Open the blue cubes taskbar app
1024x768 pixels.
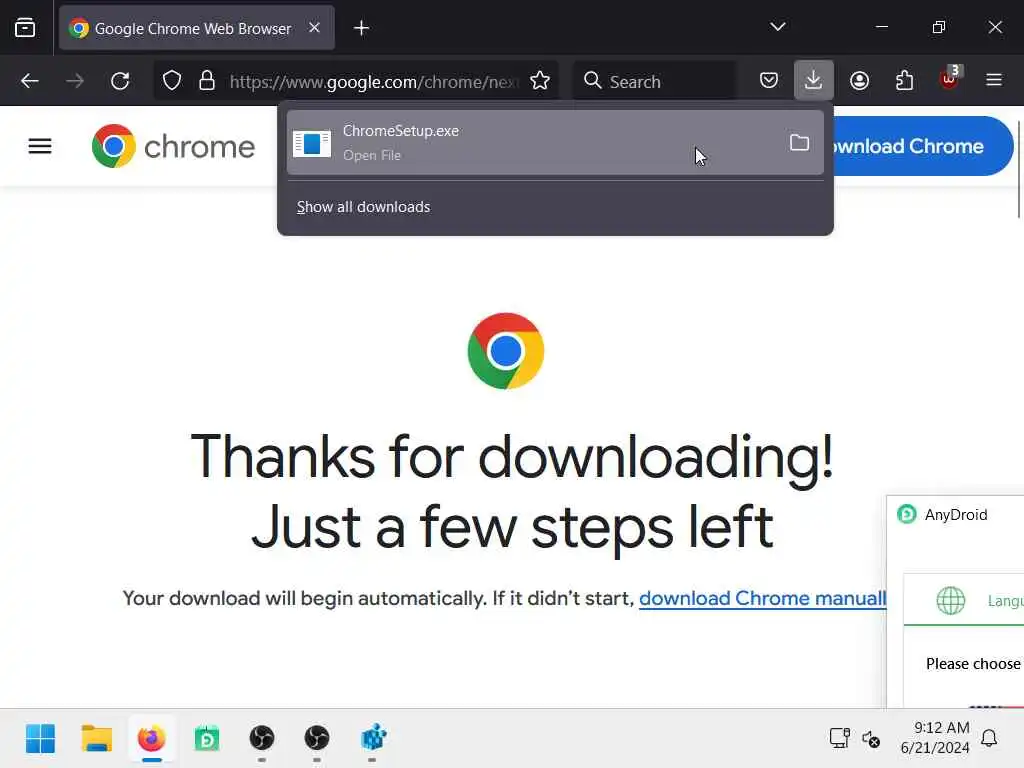click(x=373, y=739)
